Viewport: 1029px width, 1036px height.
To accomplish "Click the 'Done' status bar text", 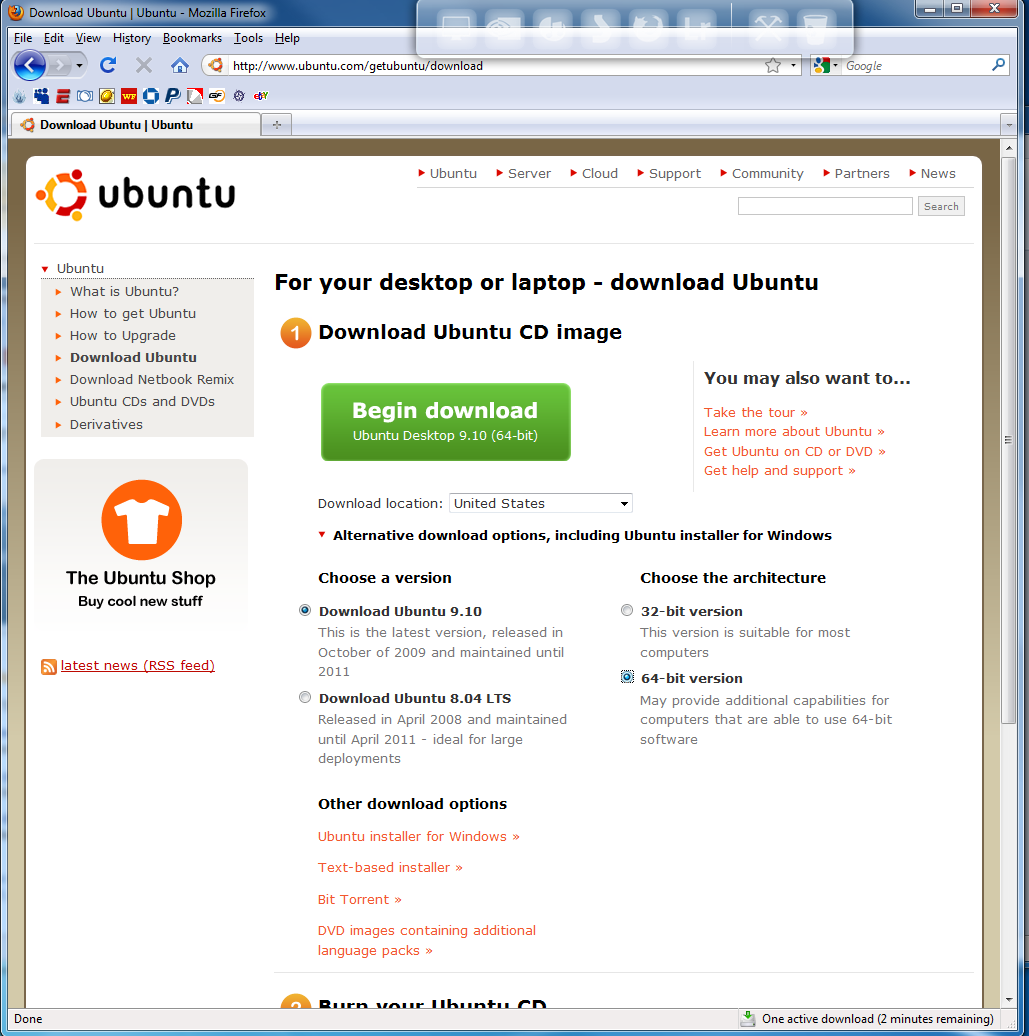I will click(28, 1019).
